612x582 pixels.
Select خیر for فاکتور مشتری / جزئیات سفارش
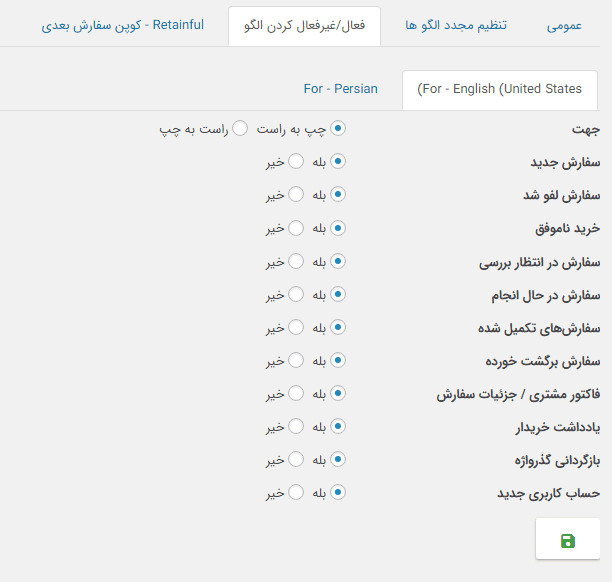point(296,393)
